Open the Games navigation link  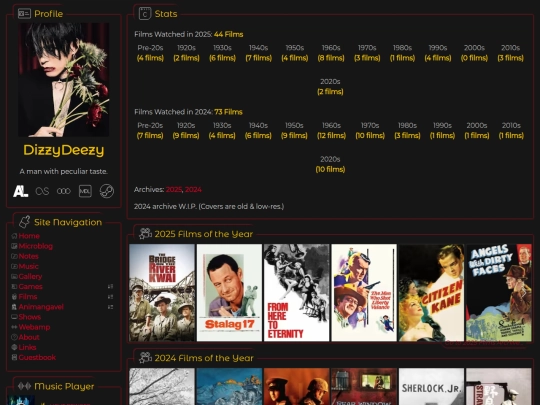[31, 287]
